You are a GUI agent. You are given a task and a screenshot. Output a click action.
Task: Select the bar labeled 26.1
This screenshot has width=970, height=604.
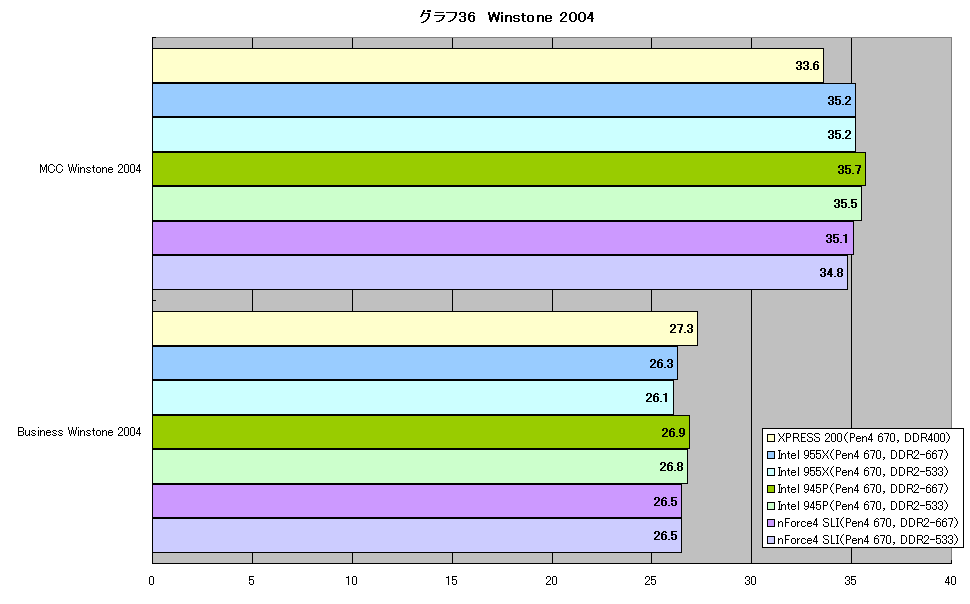coord(413,397)
